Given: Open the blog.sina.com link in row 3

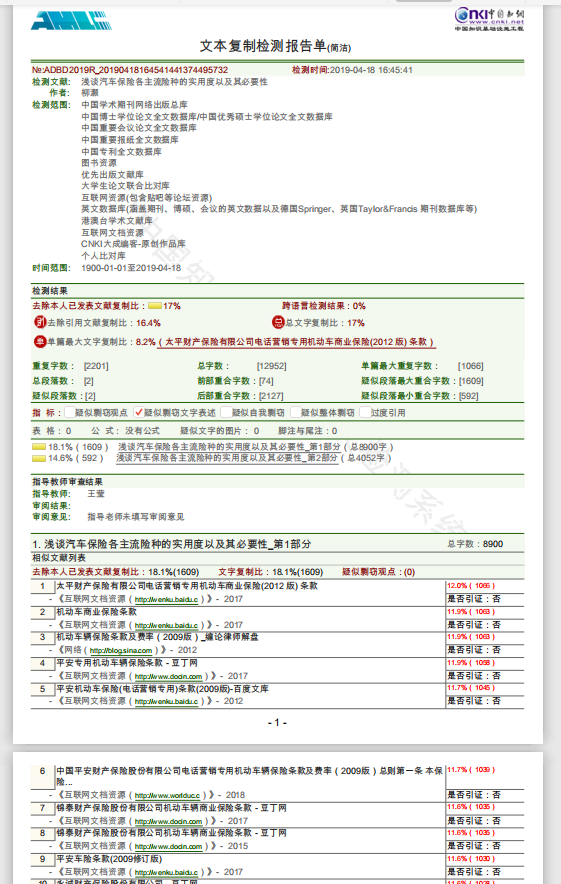Looking at the screenshot, I should (121, 650).
